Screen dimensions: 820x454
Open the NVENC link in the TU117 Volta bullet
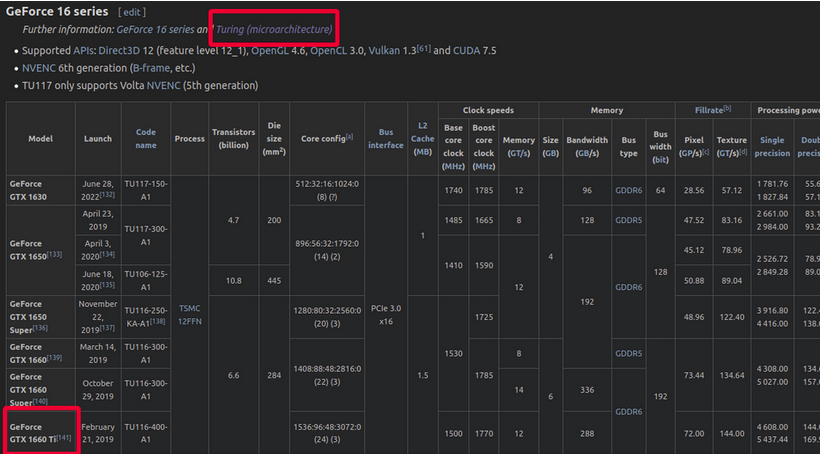[163, 85]
